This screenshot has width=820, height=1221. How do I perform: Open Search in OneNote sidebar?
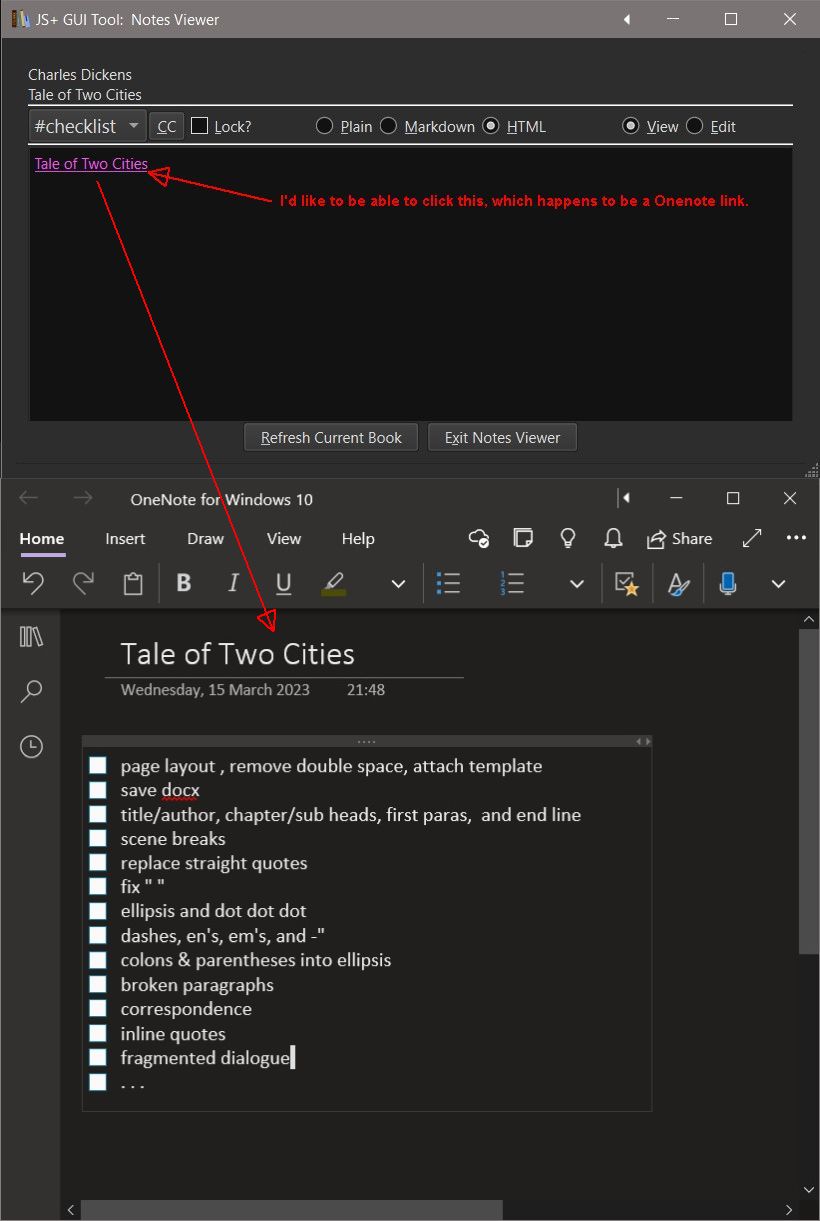click(32, 691)
